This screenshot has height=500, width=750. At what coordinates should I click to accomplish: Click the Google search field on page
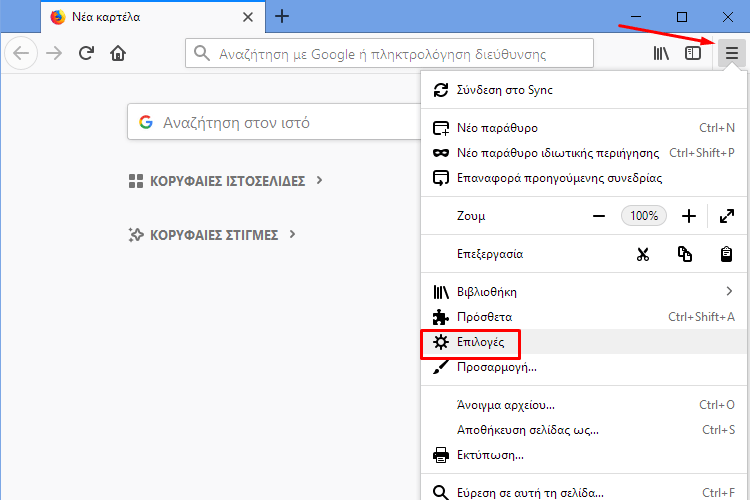[x=274, y=122]
